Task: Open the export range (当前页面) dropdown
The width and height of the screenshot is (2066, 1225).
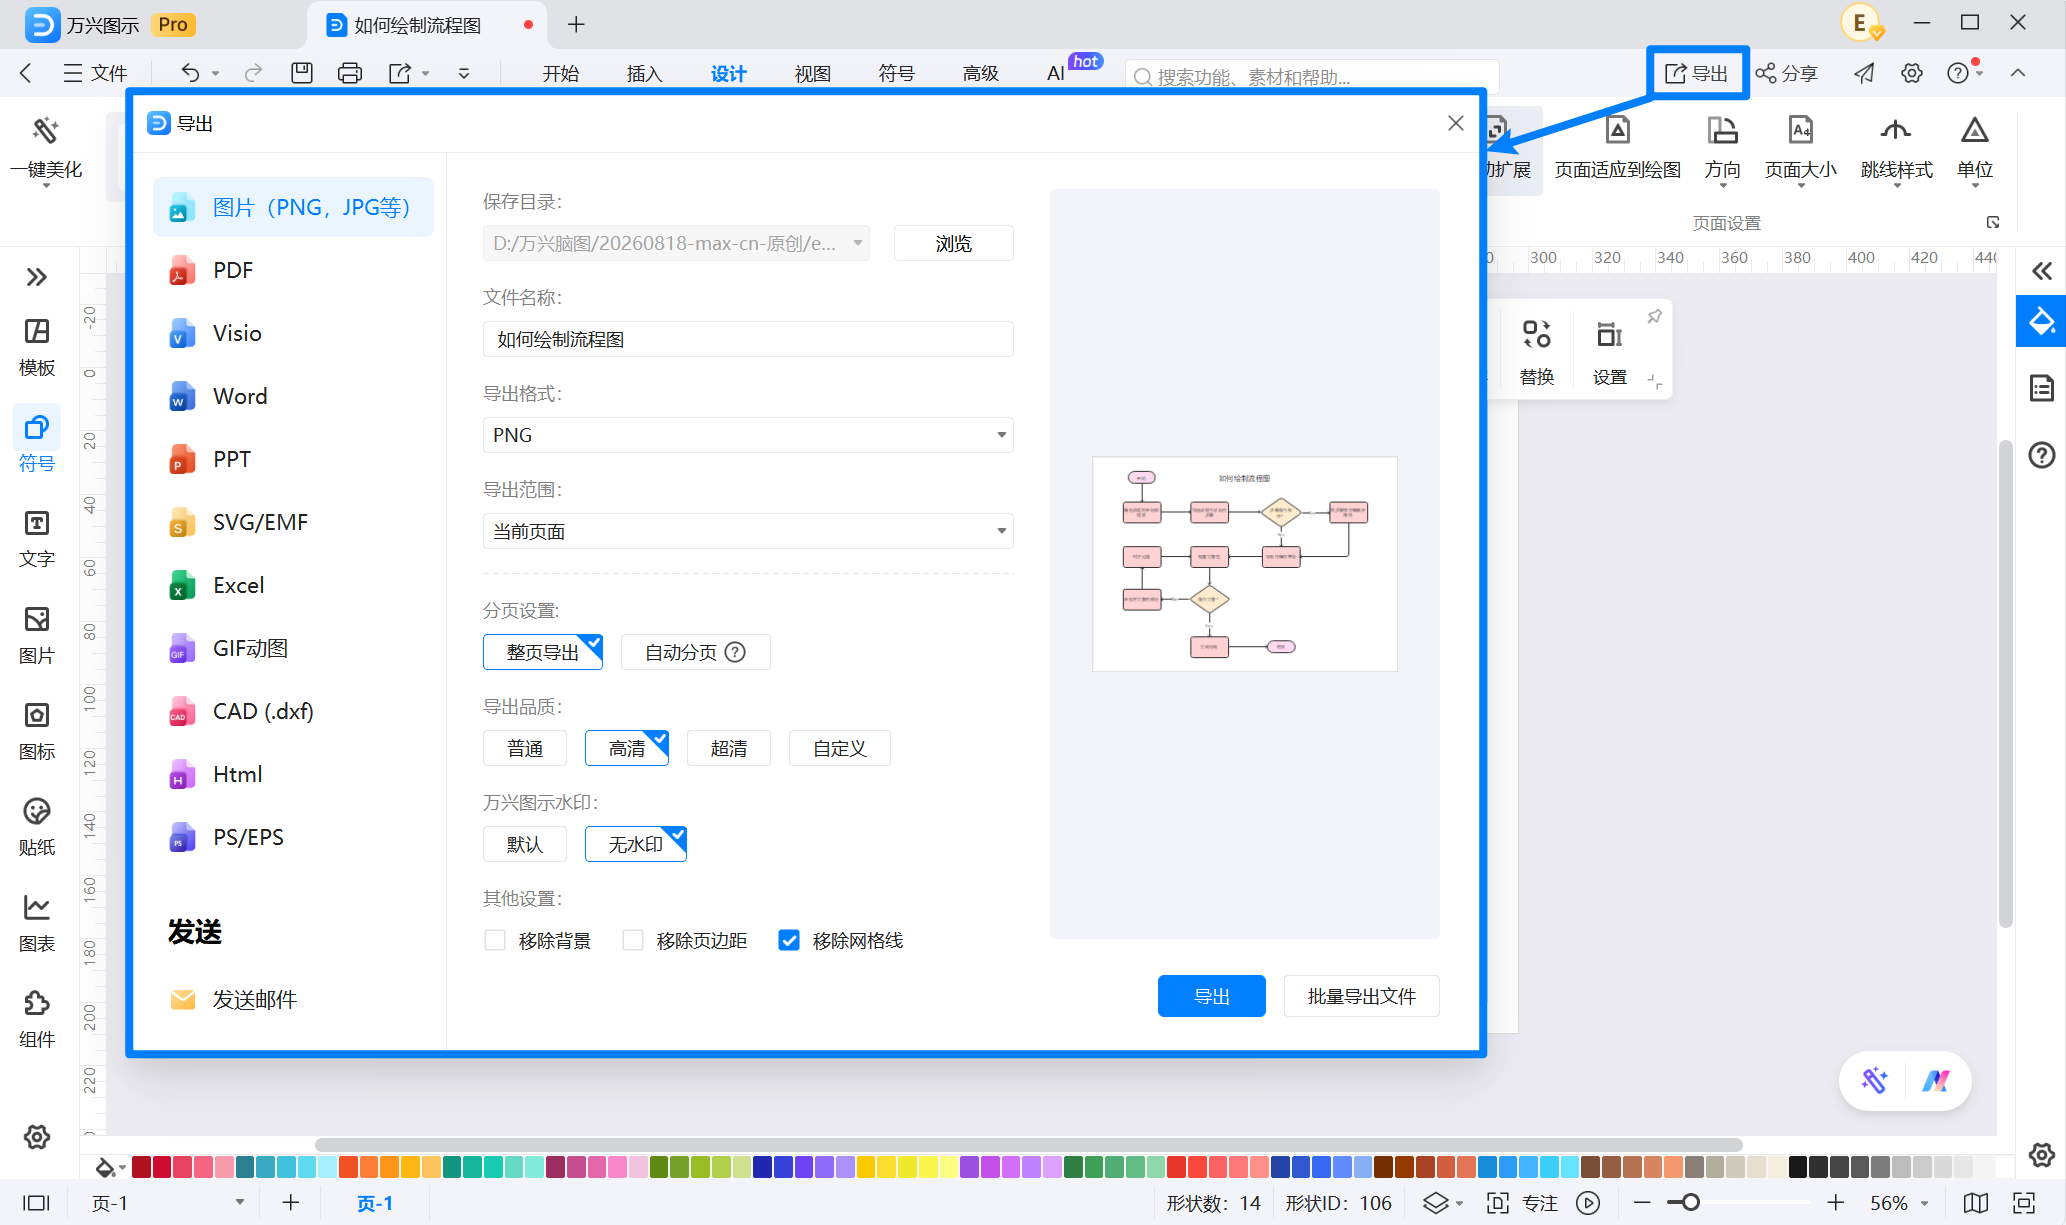Action: point(748,531)
